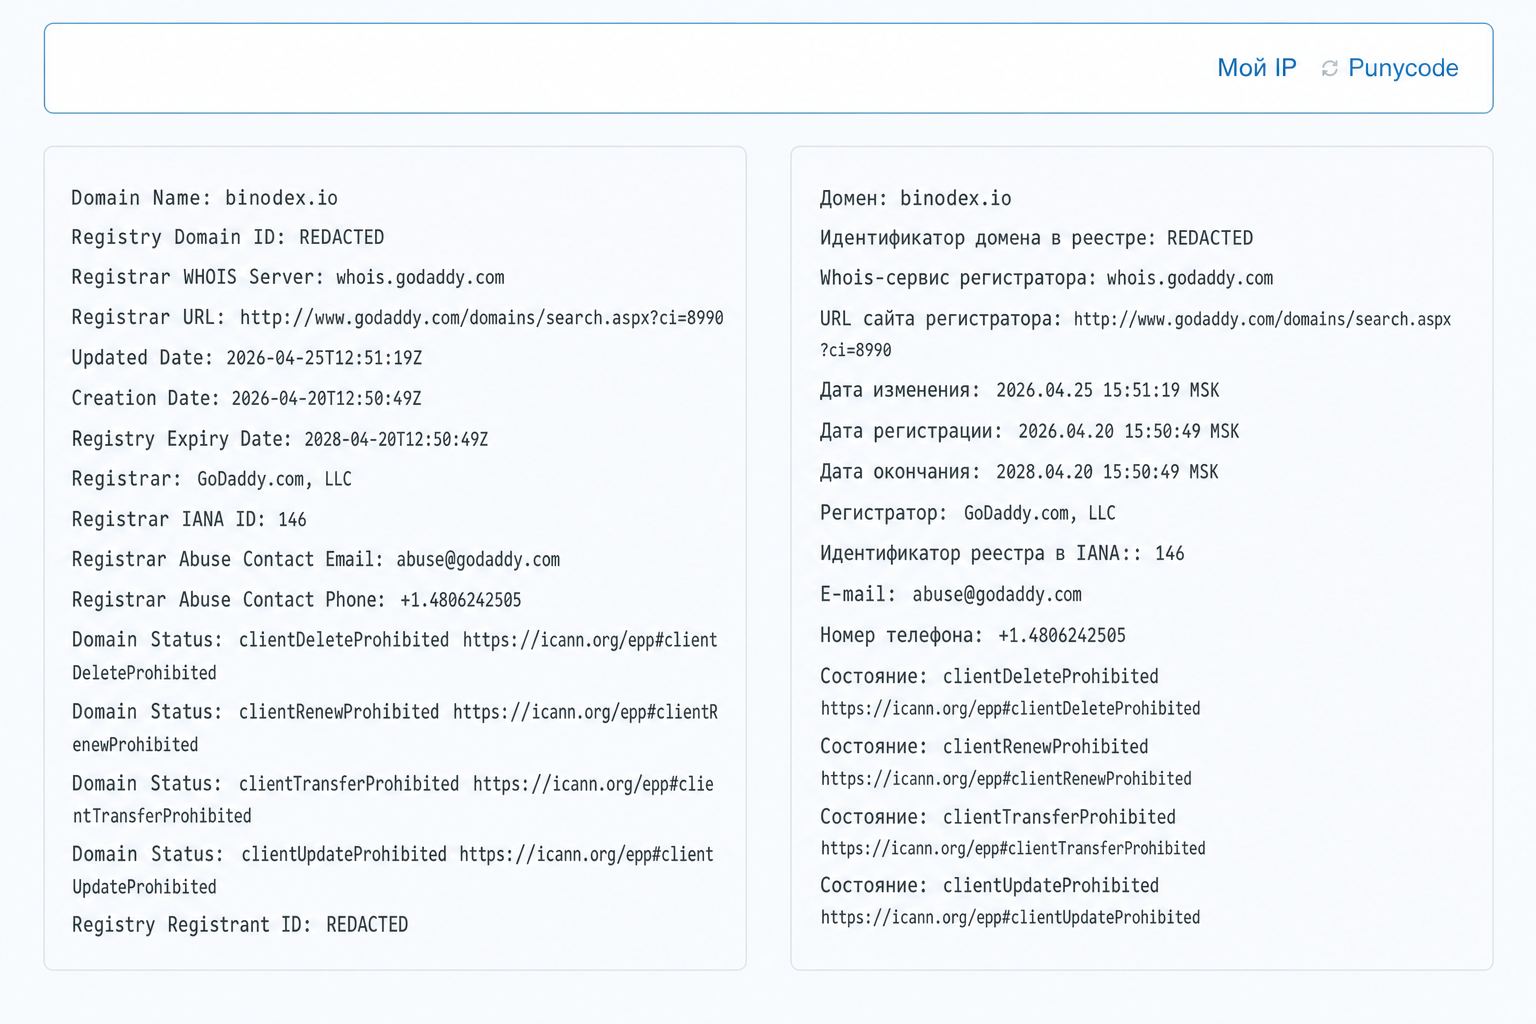Click the Registry Expiry Date 2028-04-20T12:50:49Z value
This screenshot has height=1024, width=1536.
pyautogui.click(x=396, y=440)
